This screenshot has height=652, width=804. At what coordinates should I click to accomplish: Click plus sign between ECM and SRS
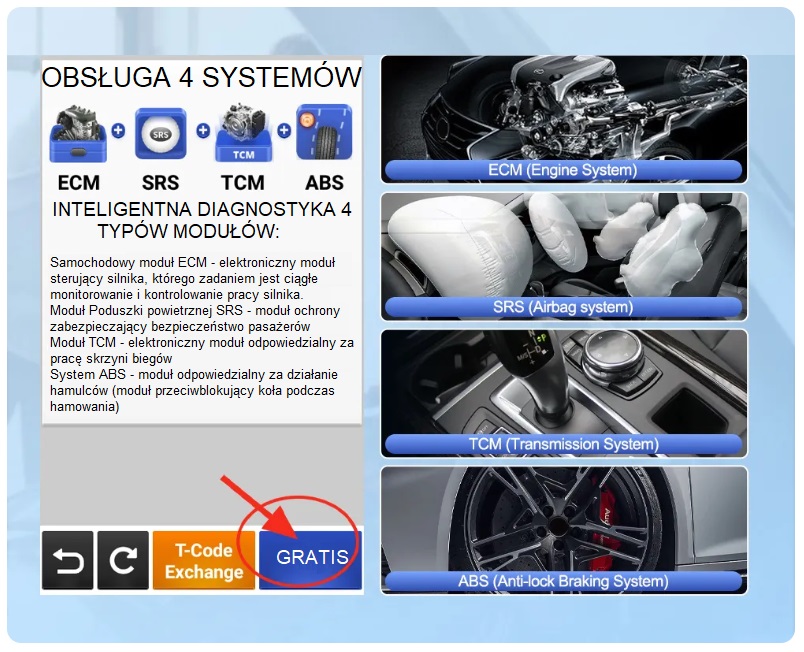click(x=118, y=131)
